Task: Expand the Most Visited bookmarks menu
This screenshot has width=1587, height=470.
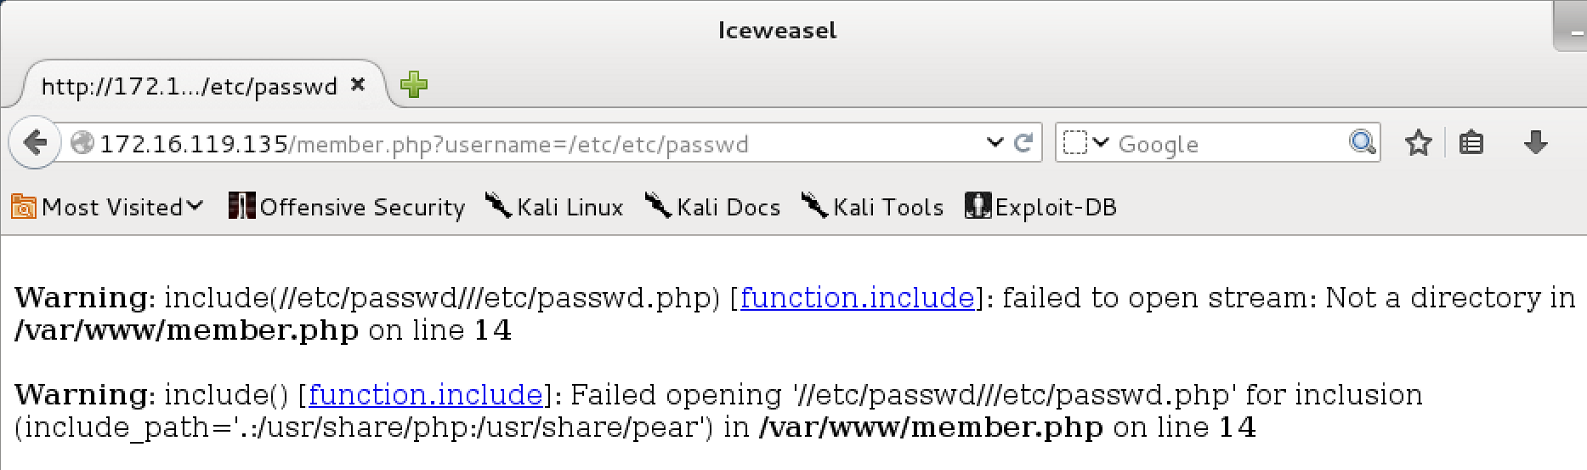Action: tap(108, 207)
